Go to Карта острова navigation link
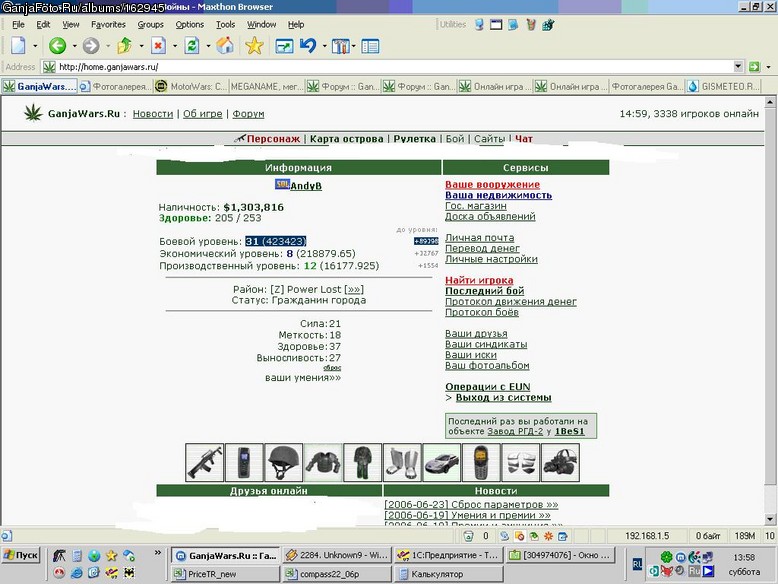This screenshot has width=778, height=584. pyautogui.click(x=346, y=139)
